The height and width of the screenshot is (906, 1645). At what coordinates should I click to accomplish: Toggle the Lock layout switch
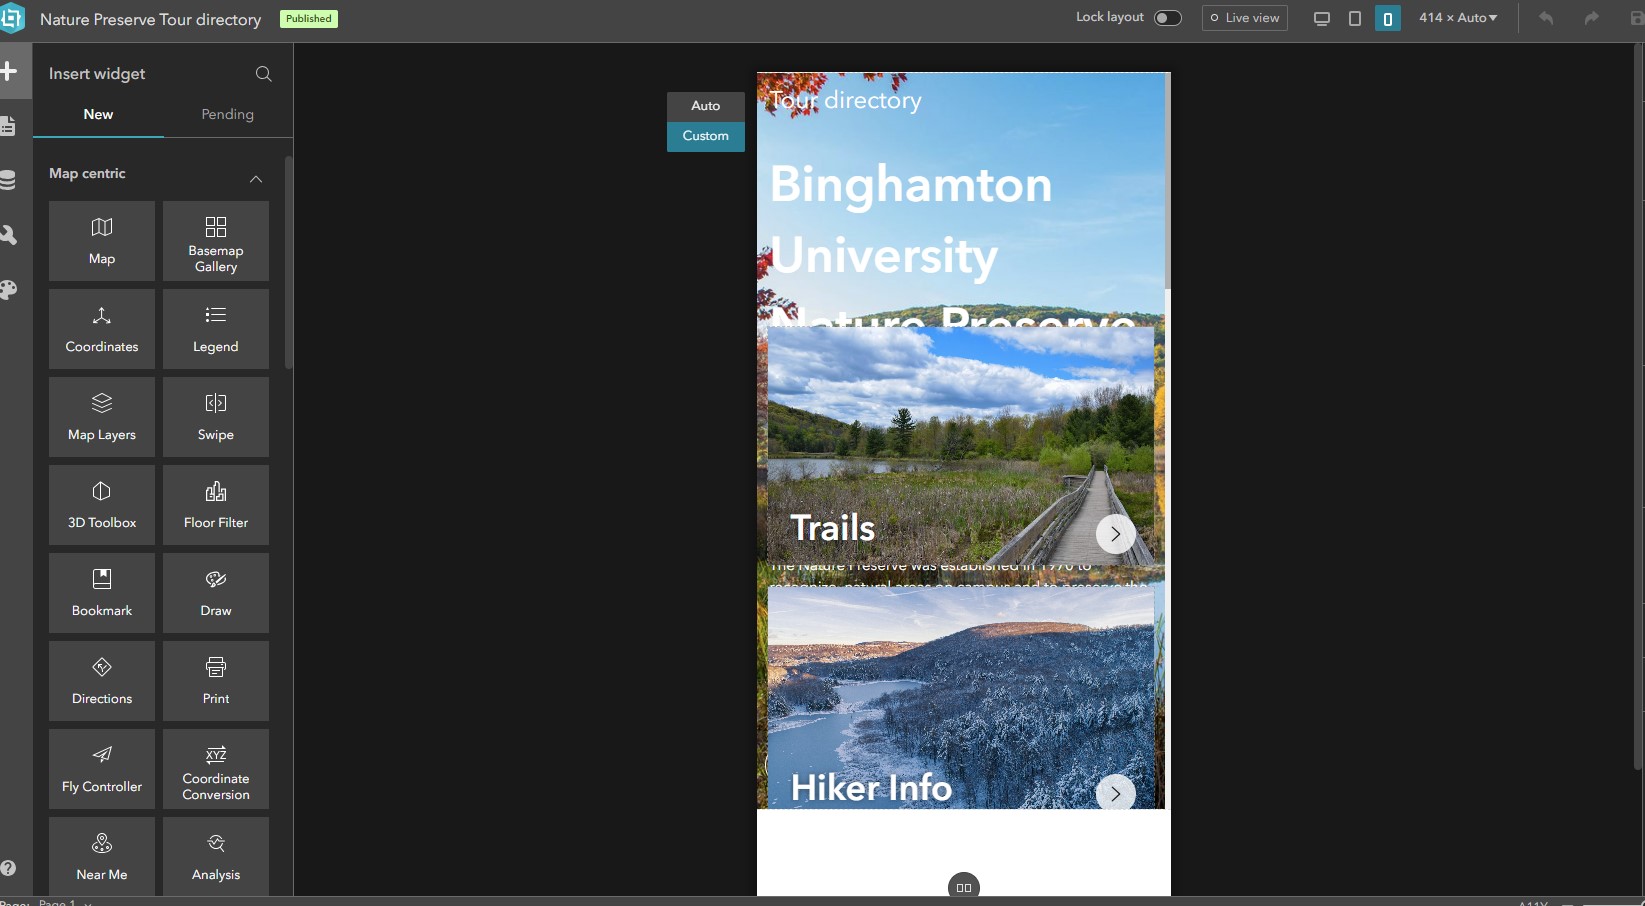pyautogui.click(x=1168, y=18)
